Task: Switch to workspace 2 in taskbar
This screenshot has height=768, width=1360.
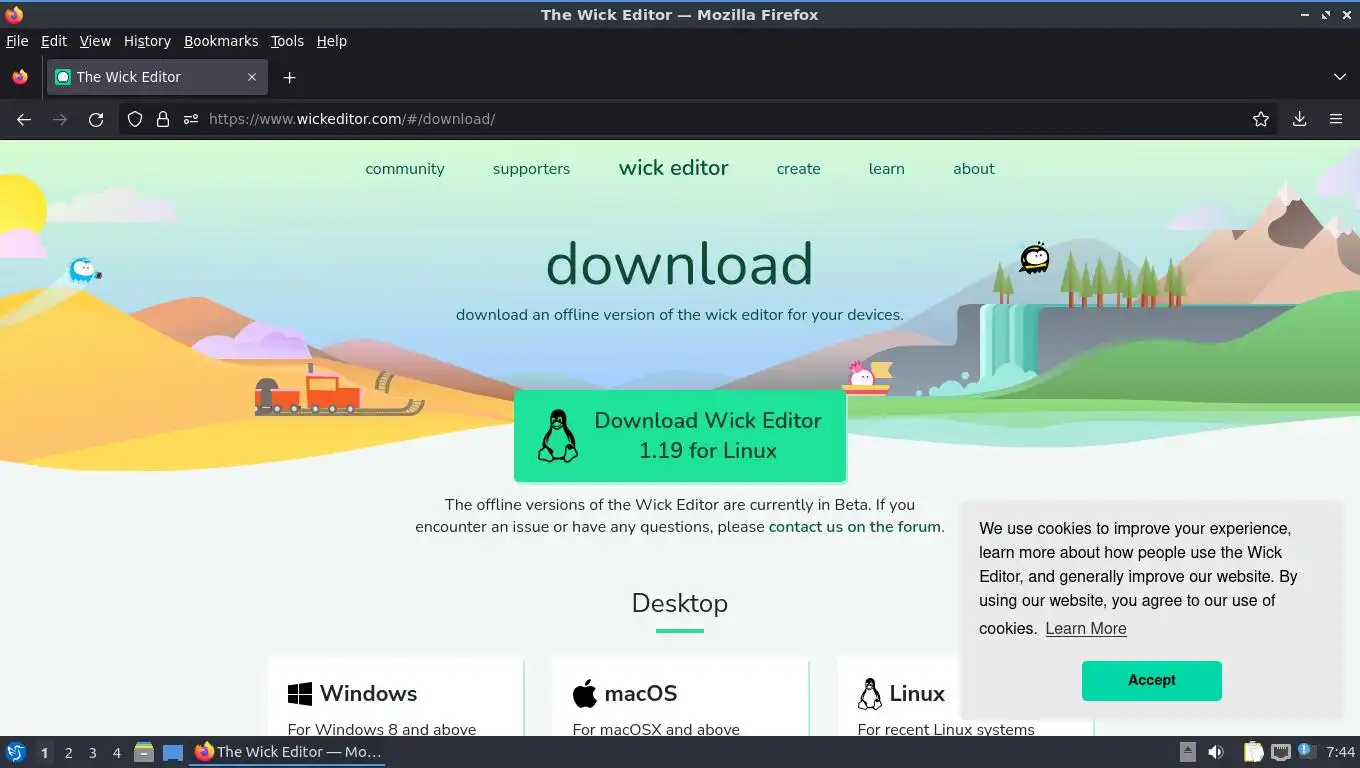Action: point(68,753)
